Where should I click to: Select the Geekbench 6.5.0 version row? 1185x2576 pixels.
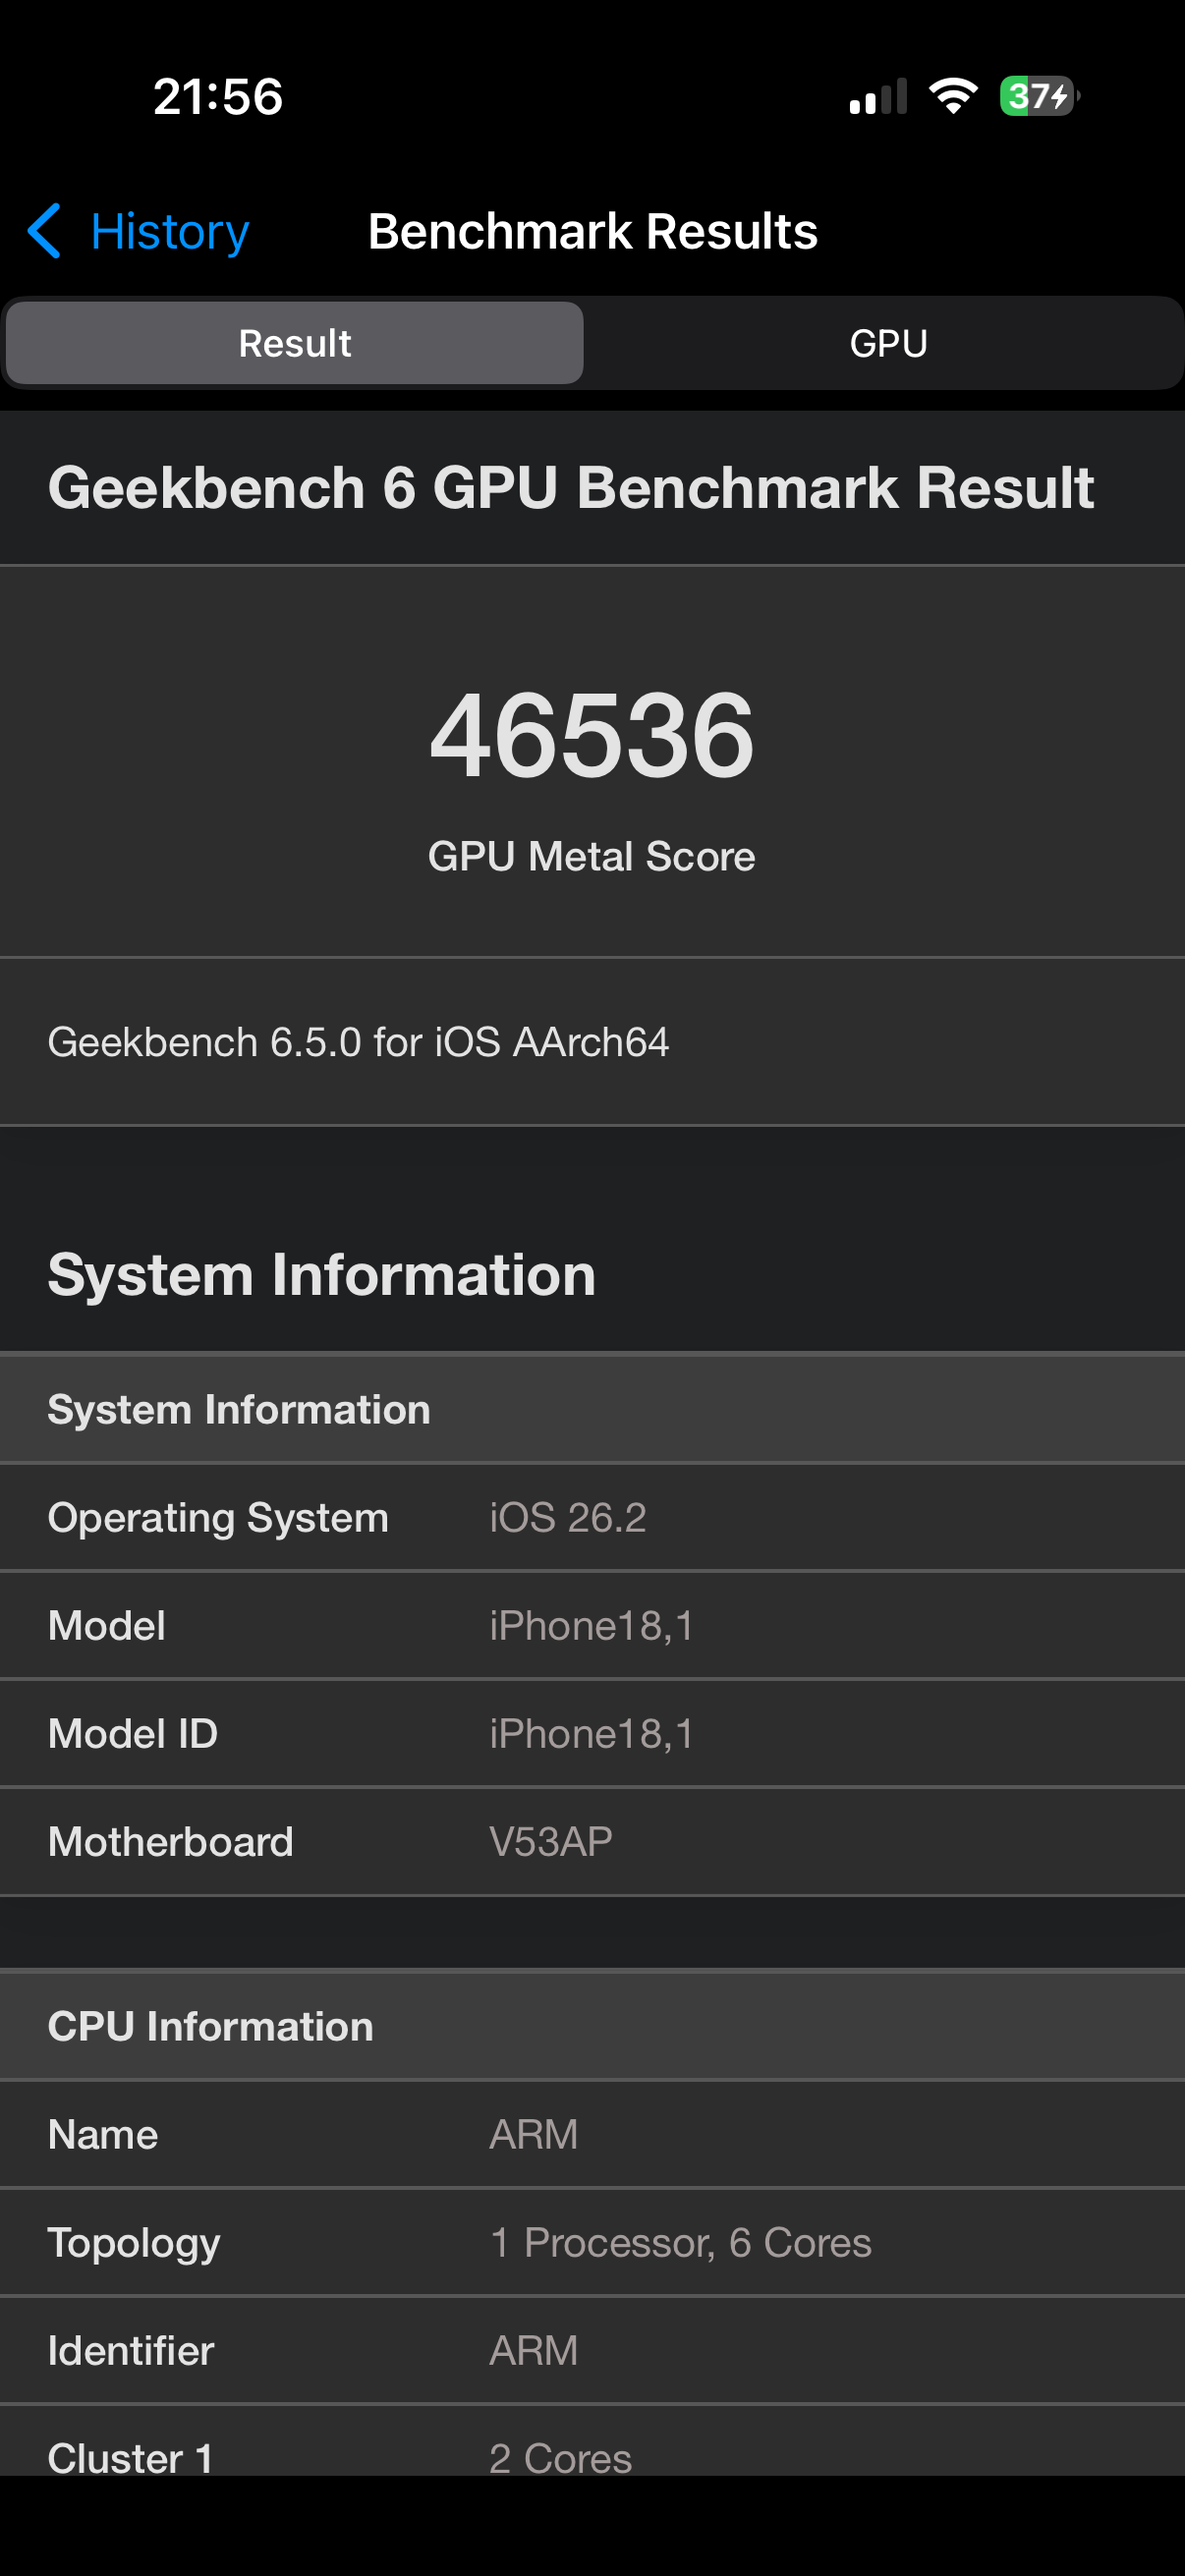pos(592,1042)
